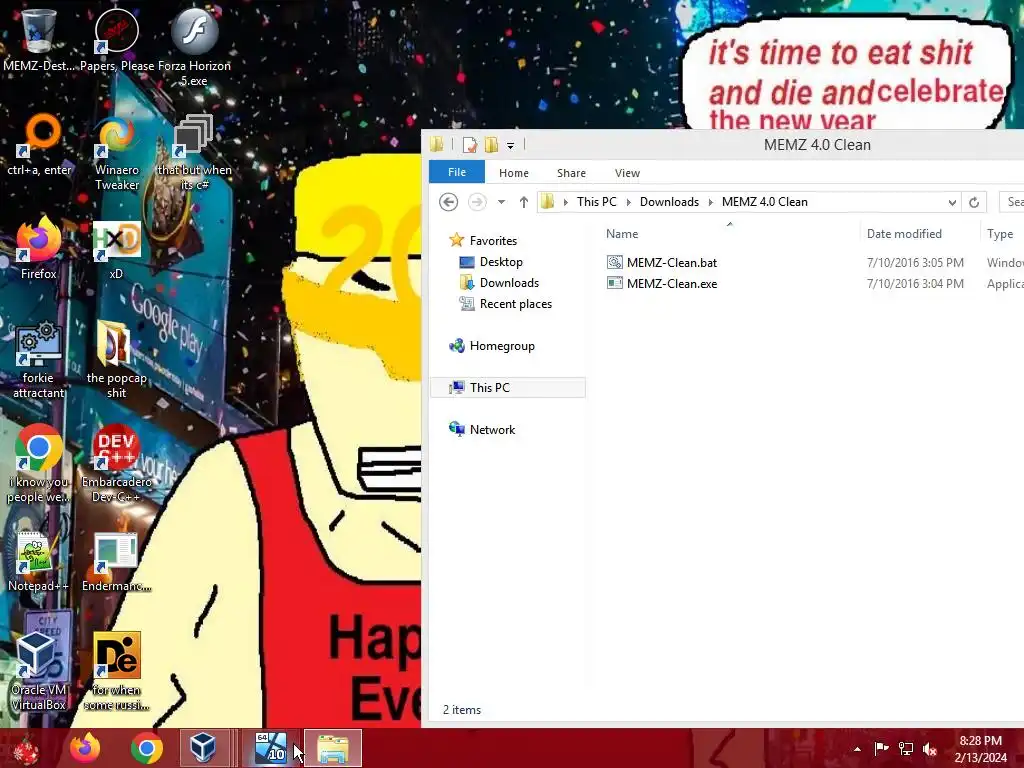The image size is (1024, 768).
Task: Select Favorites in navigation pane
Action: pos(493,241)
